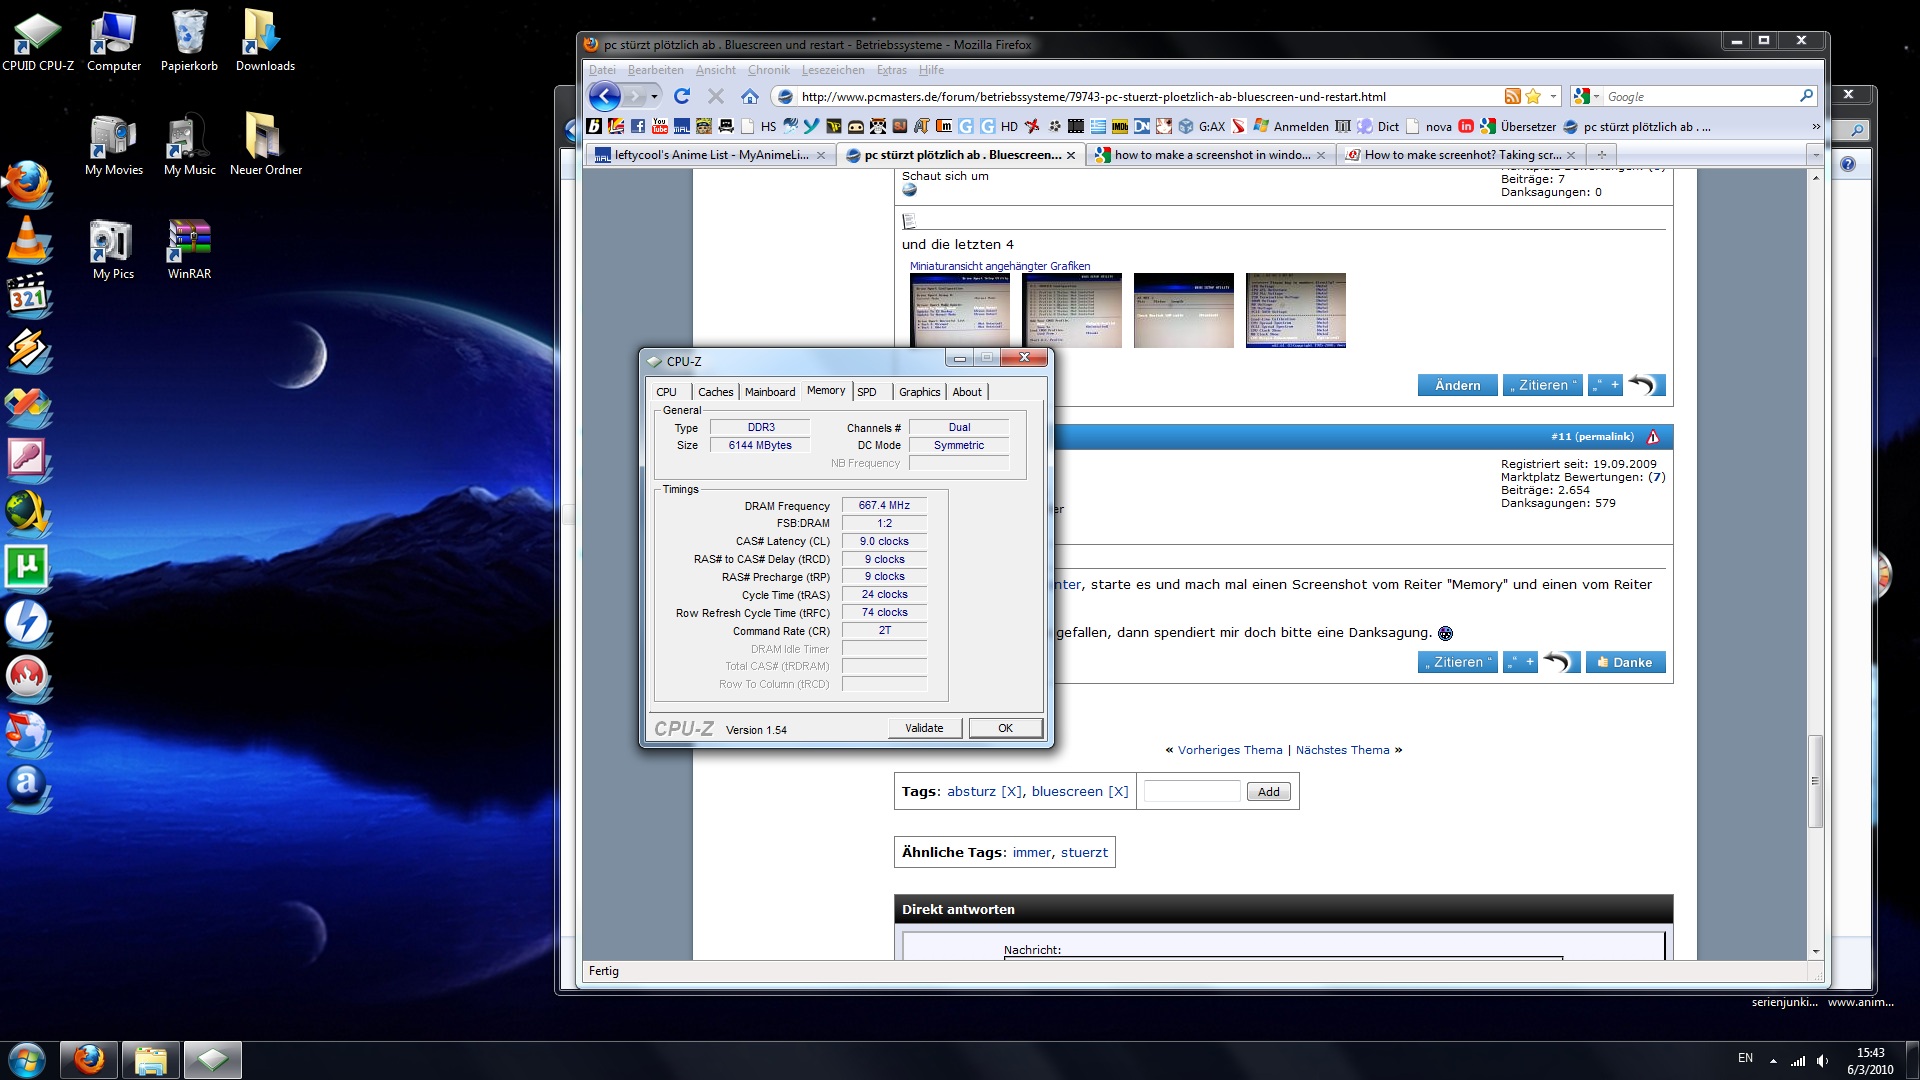
Task: Switch to Graphics tab in CPU-Z
Action: pos(919,392)
